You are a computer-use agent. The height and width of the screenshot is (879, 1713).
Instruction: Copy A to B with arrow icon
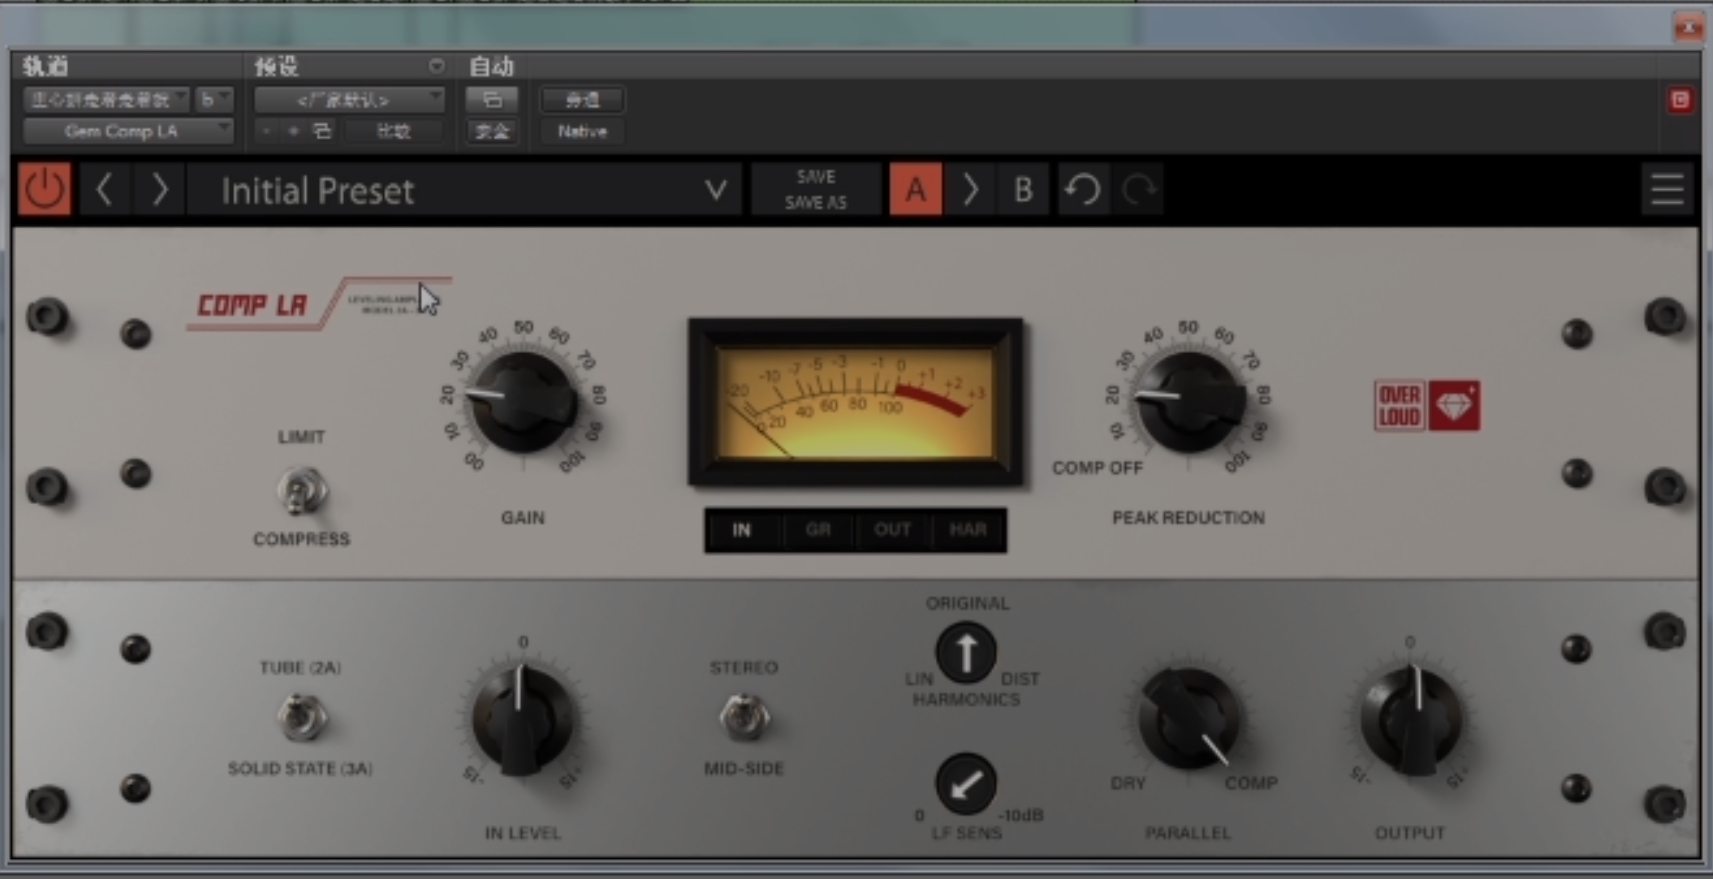969,189
